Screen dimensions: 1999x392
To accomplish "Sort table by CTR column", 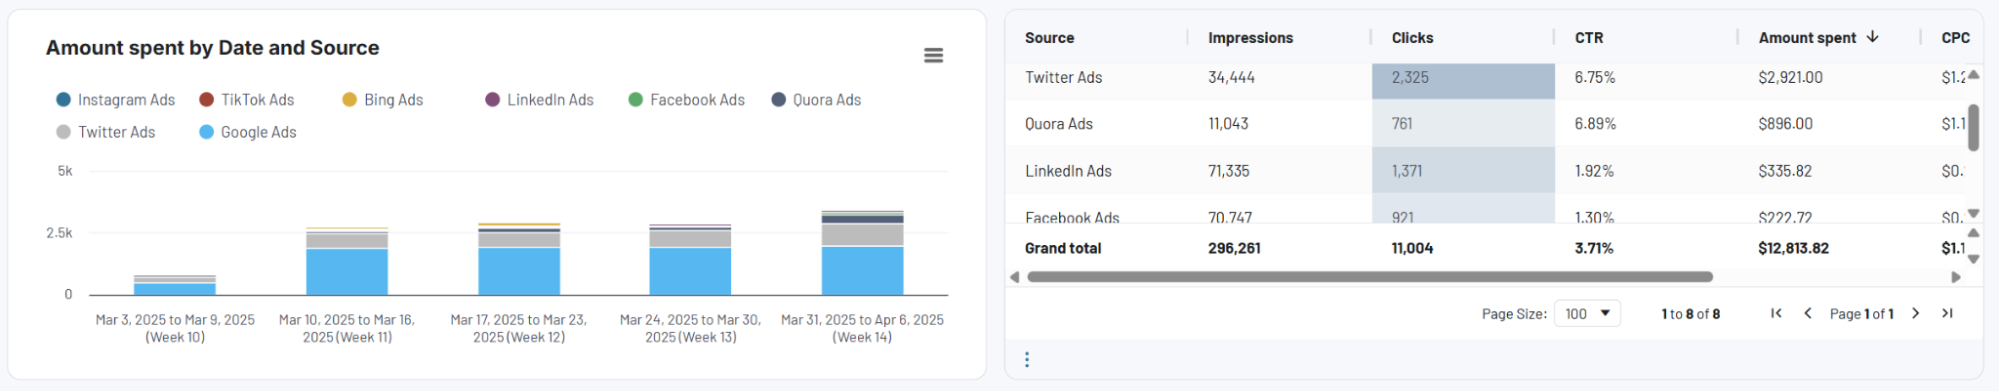I will (1589, 38).
